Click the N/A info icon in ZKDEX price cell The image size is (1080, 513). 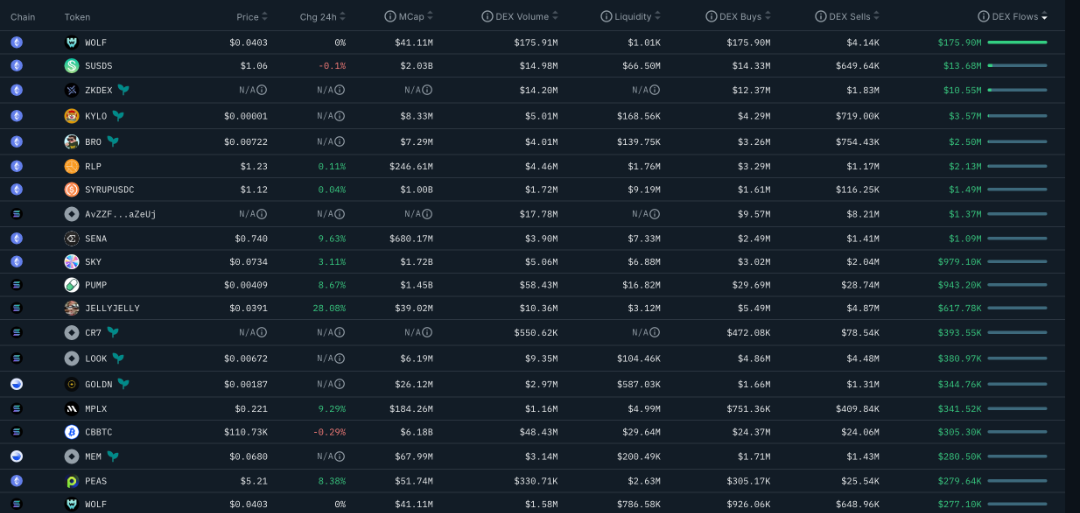pos(262,90)
